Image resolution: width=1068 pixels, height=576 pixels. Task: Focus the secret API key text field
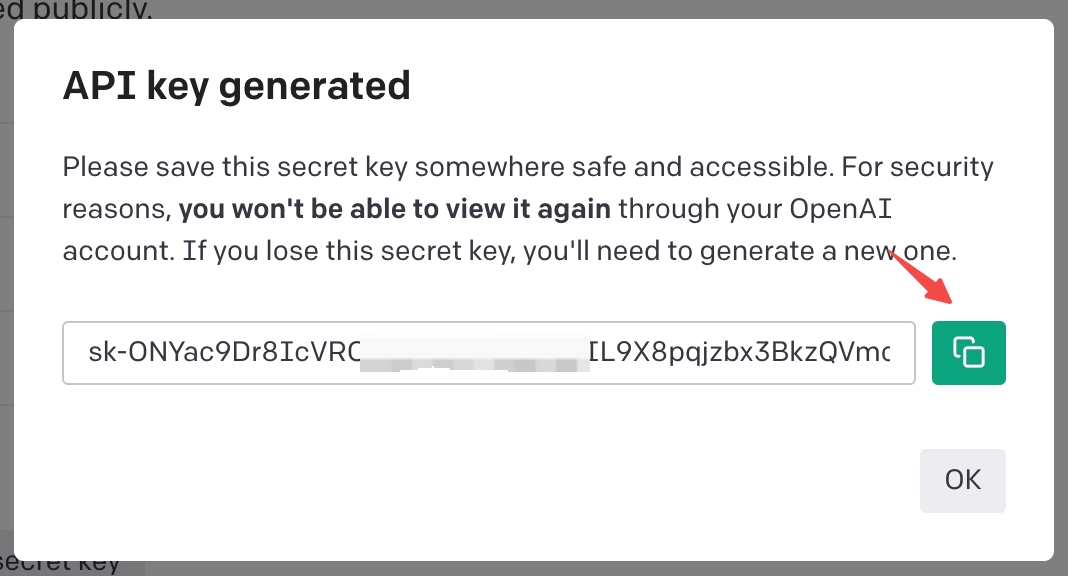coord(488,353)
